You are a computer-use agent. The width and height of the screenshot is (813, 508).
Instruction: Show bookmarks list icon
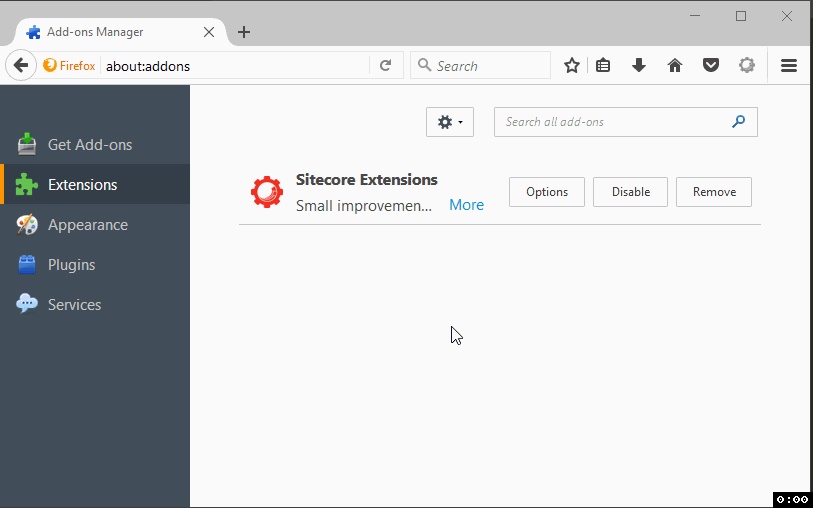(x=602, y=65)
